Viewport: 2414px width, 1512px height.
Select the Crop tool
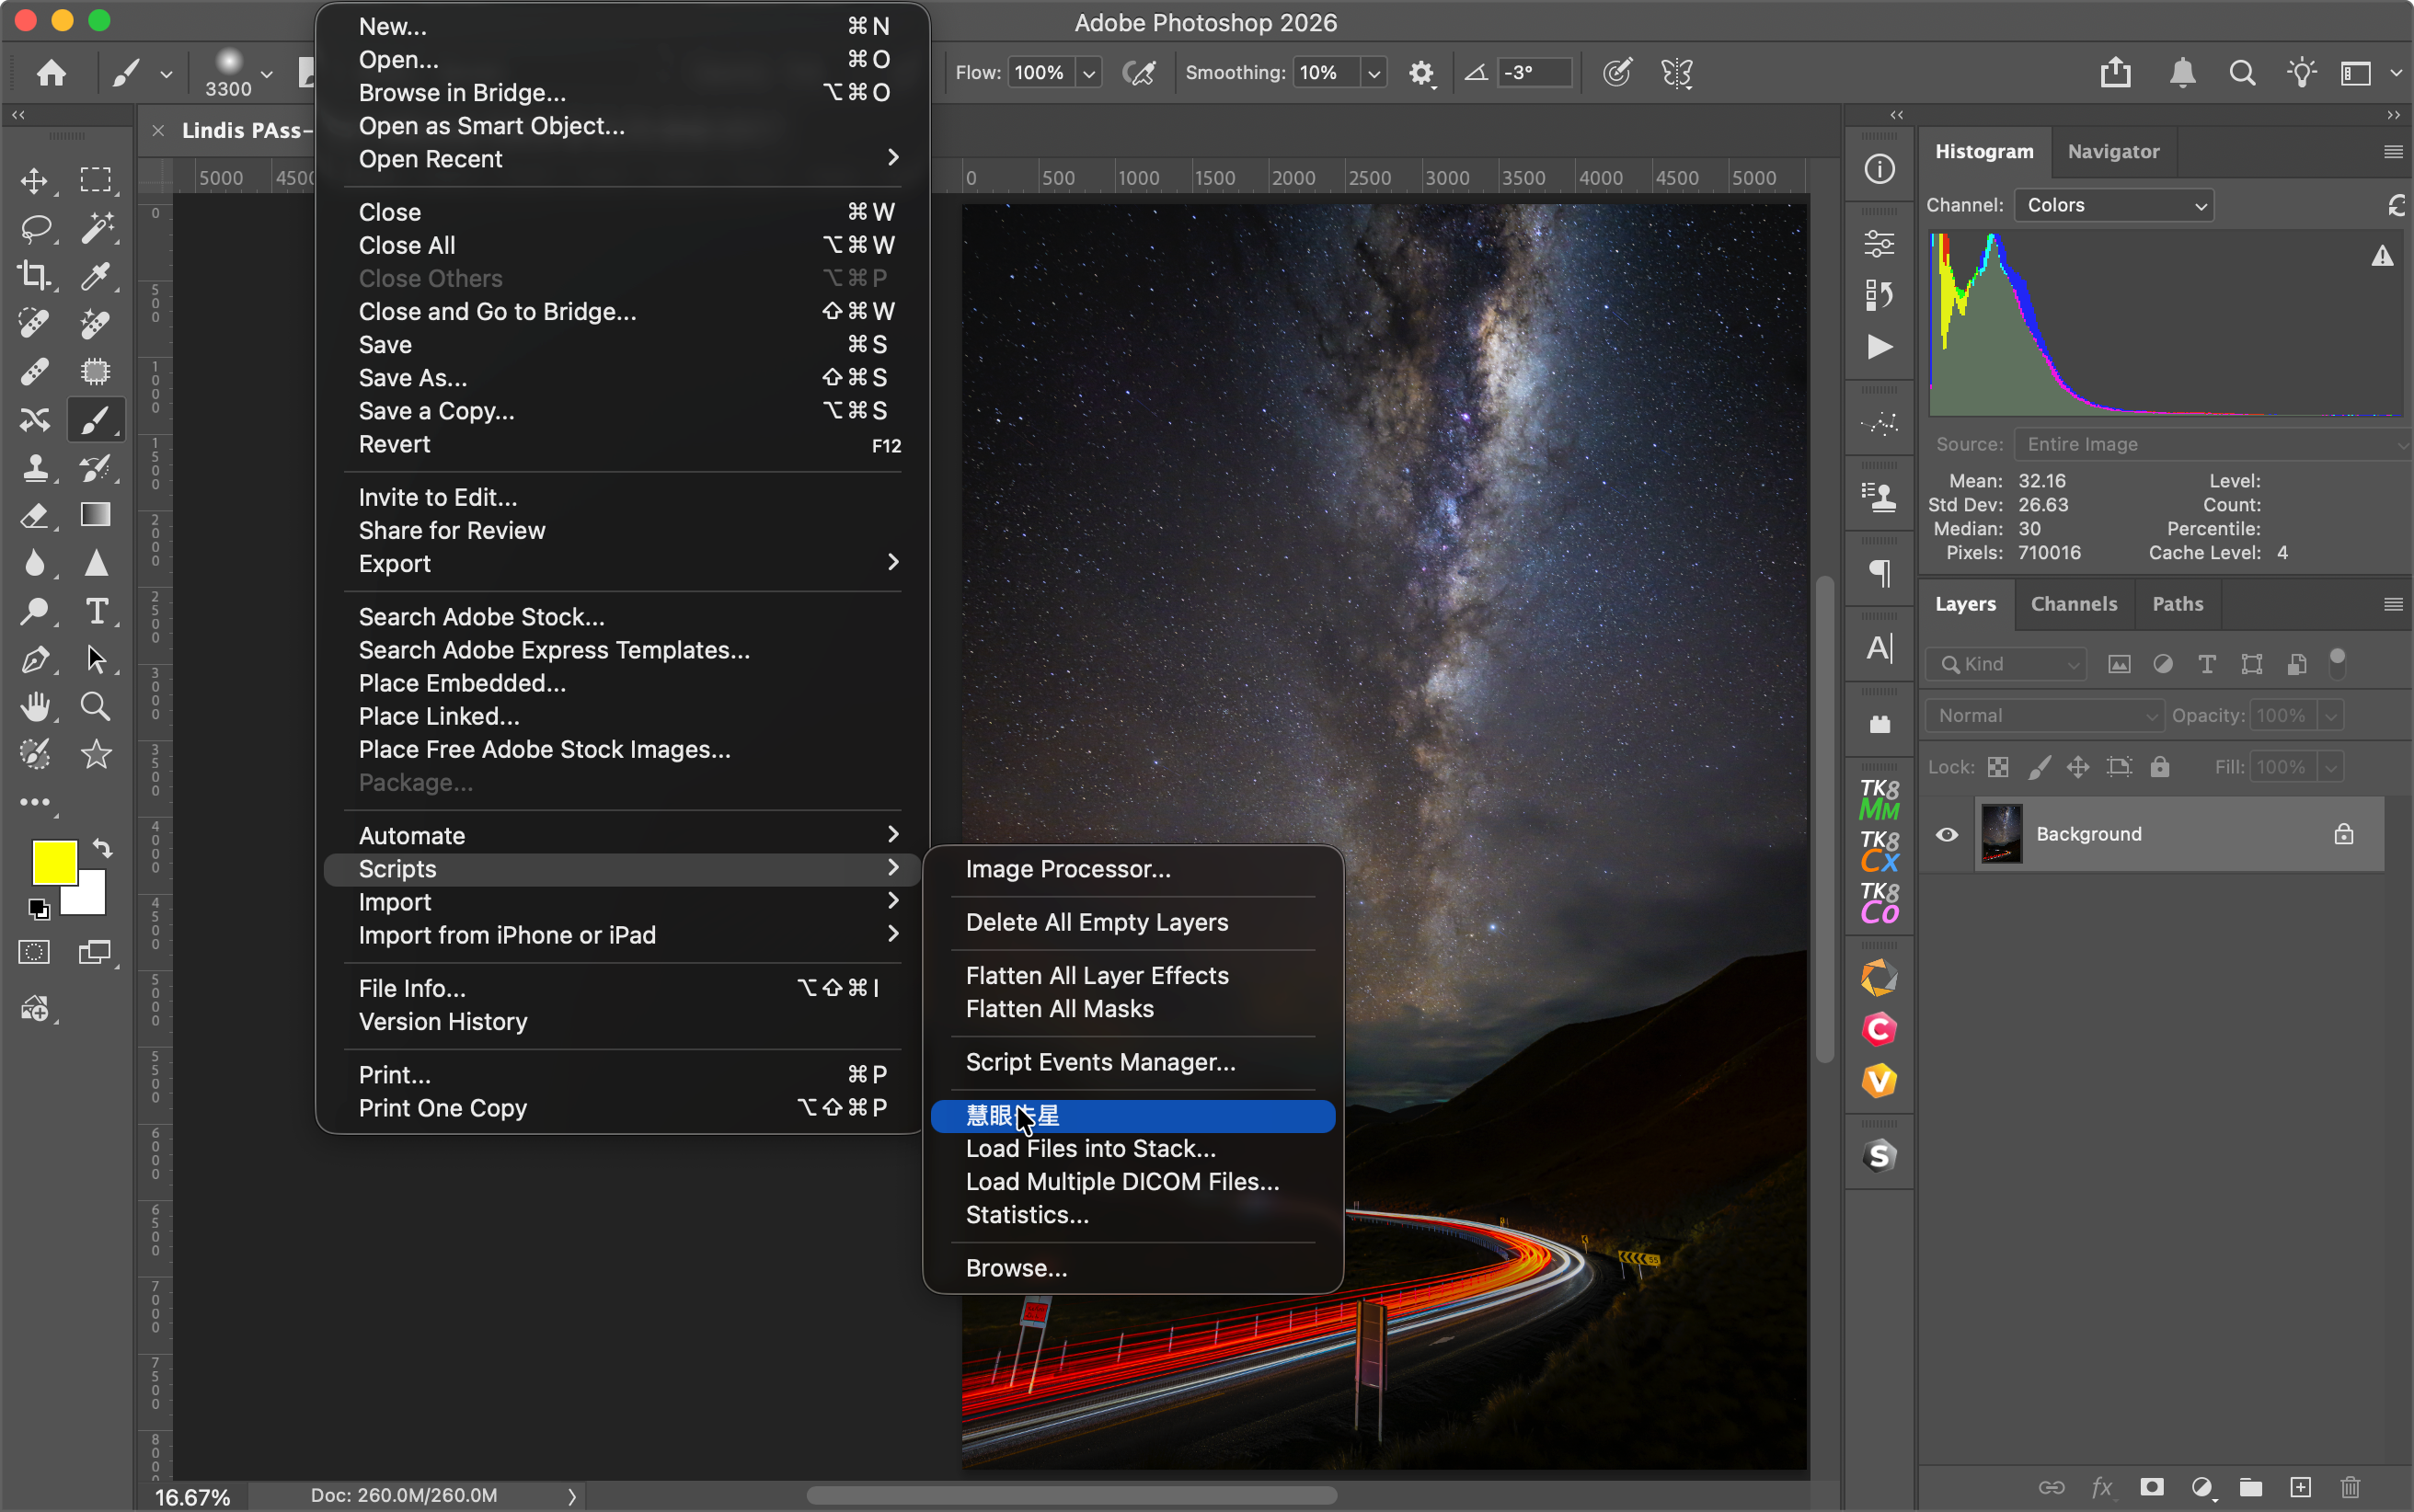36,277
